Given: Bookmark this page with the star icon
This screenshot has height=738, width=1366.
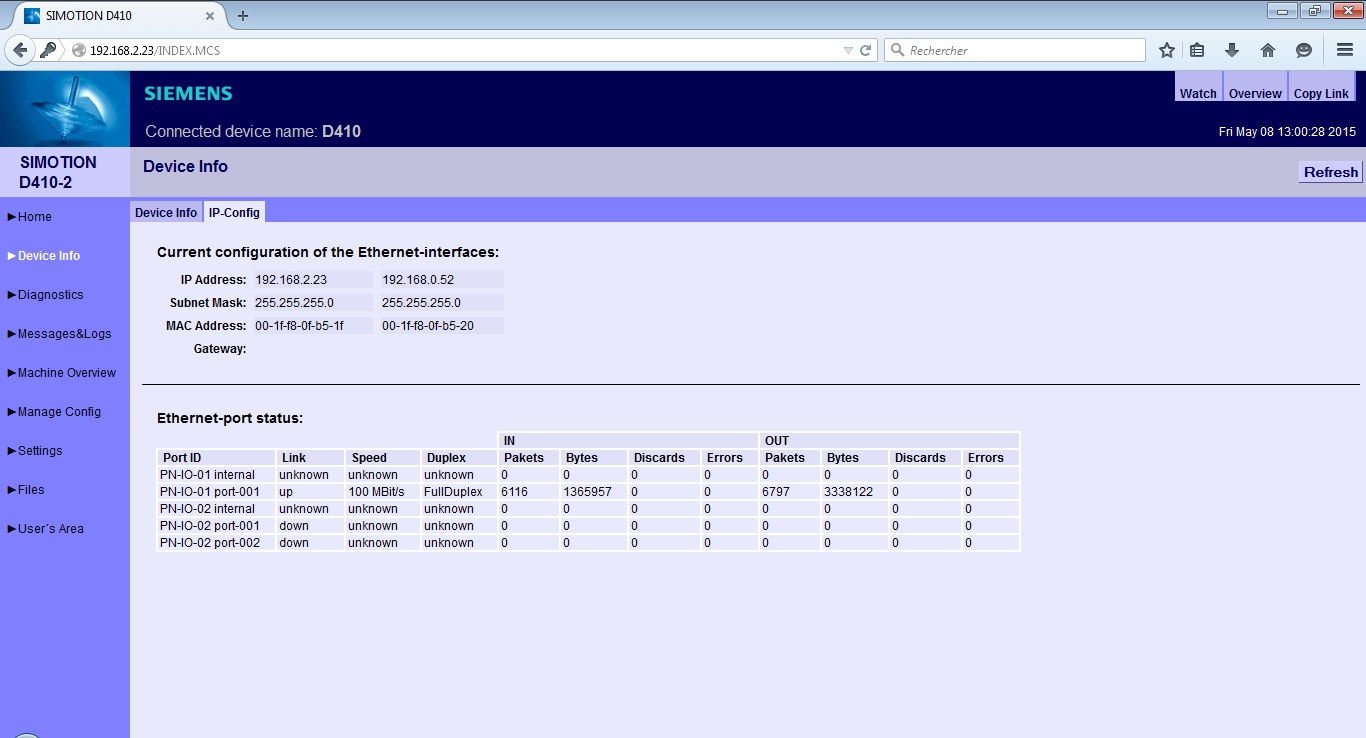Looking at the screenshot, I should (1166, 50).
